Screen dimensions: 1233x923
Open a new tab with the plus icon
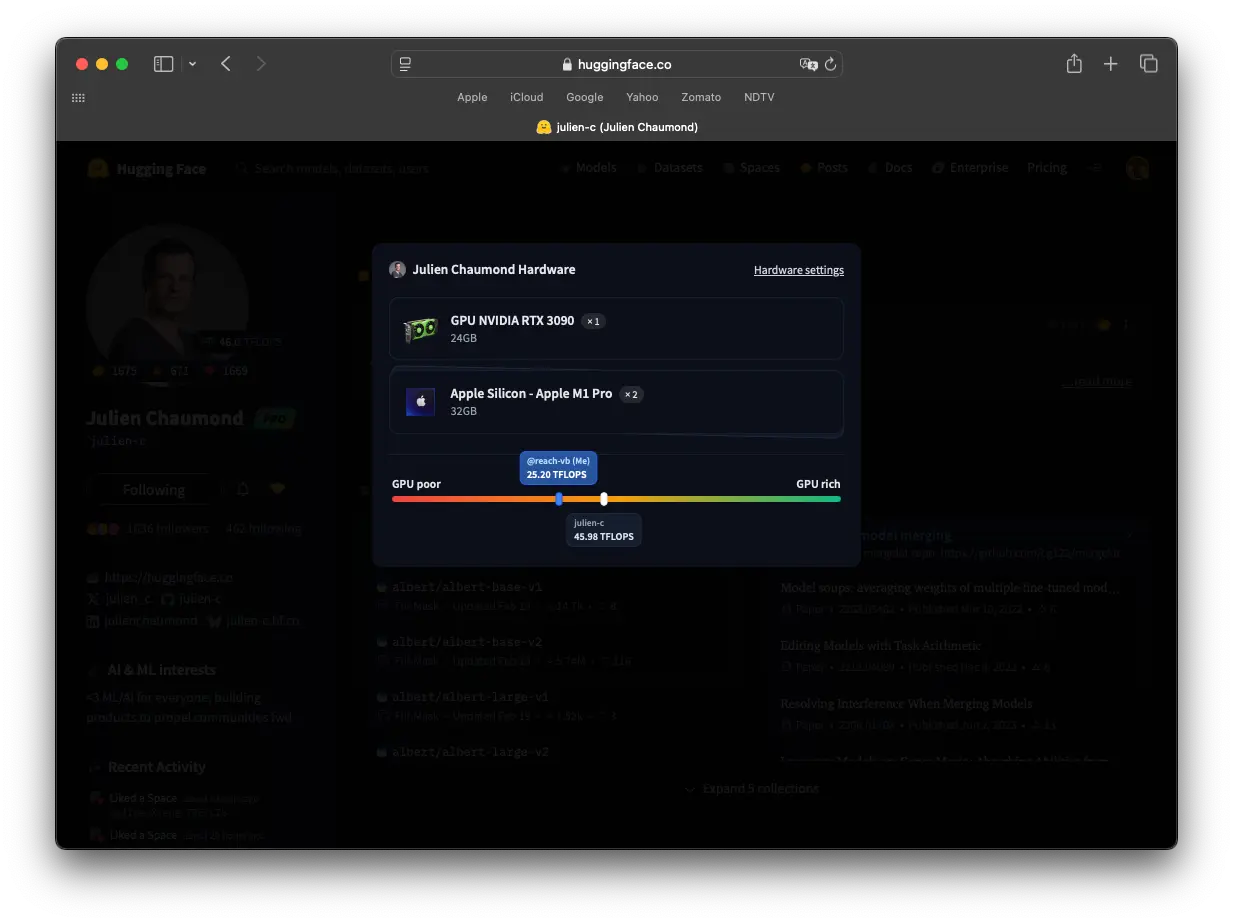[x=1110, y=64]
